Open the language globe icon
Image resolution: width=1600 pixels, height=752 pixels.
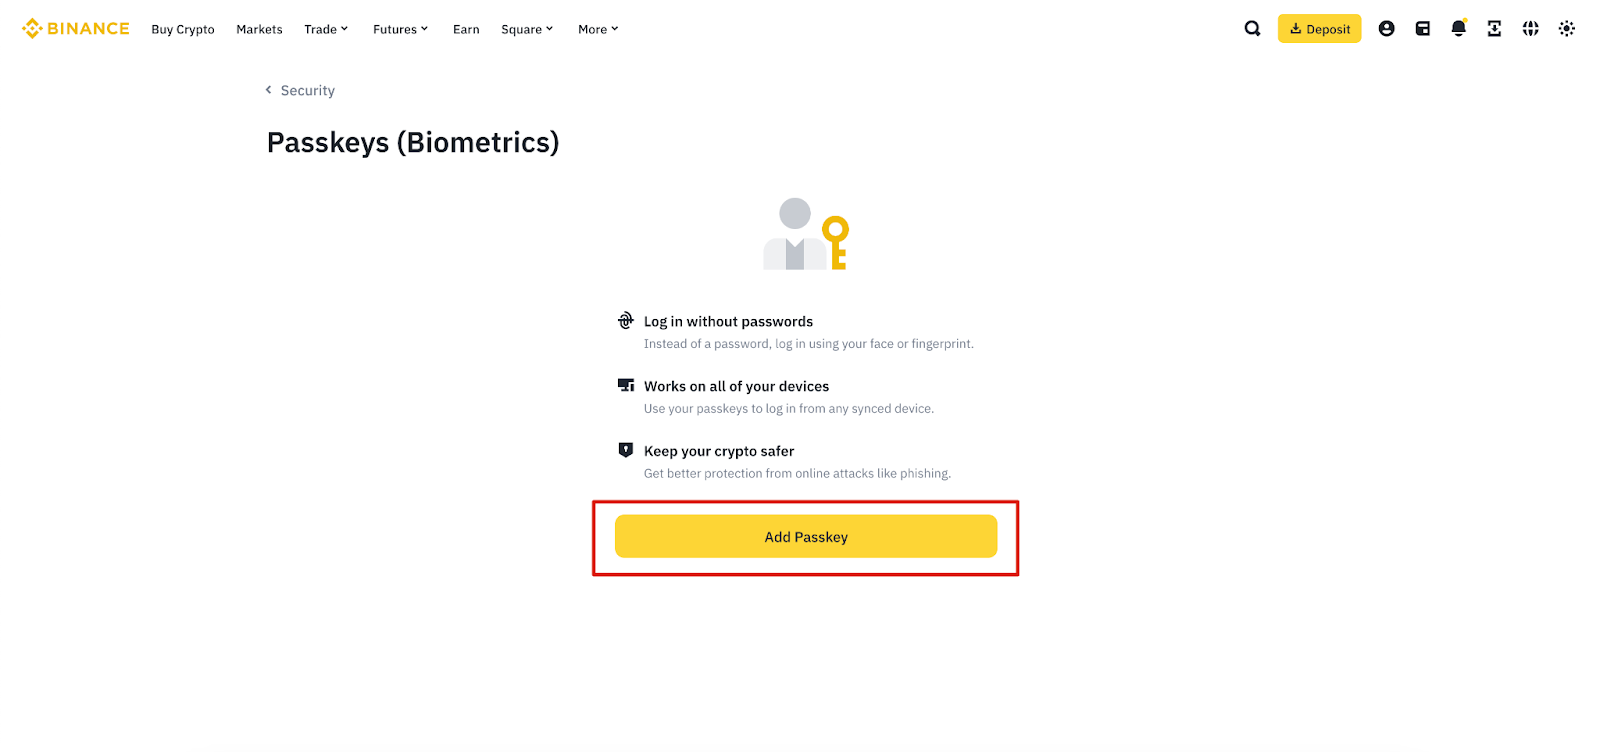tap(1531, 29)
